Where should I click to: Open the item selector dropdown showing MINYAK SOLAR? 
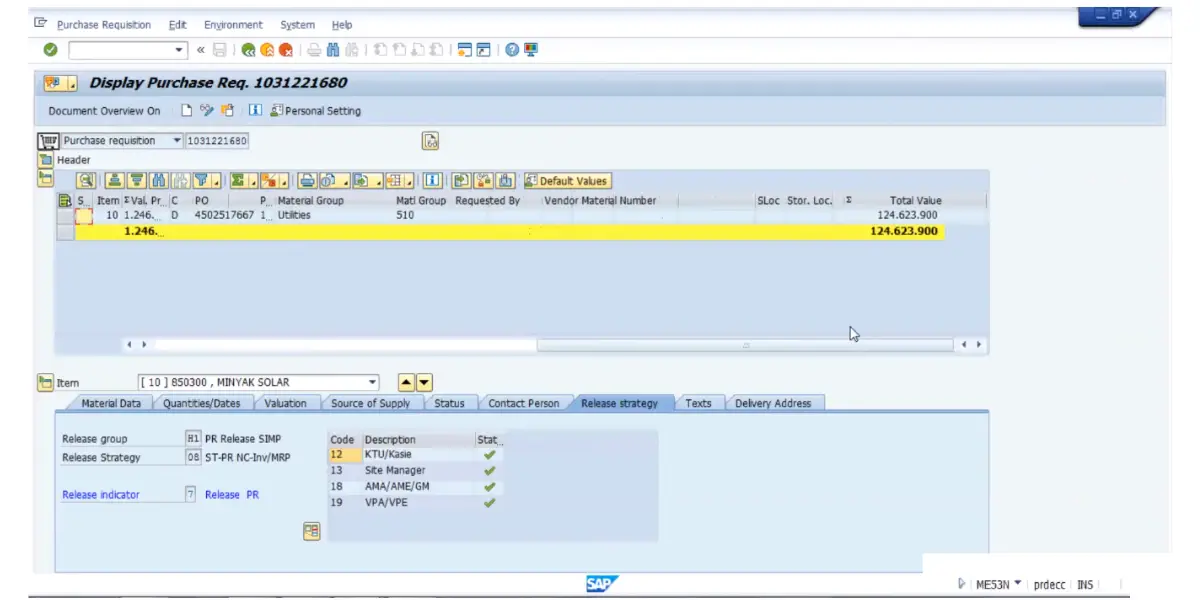373,382
